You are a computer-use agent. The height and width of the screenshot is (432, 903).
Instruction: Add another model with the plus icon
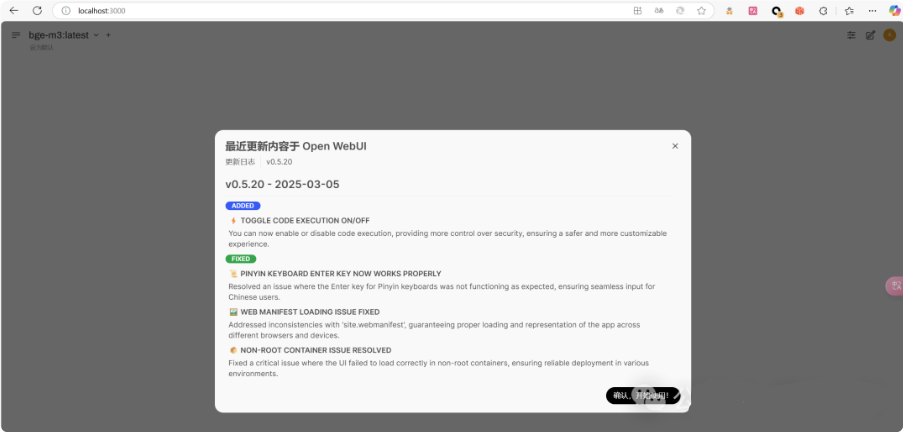tap(108, 35)
